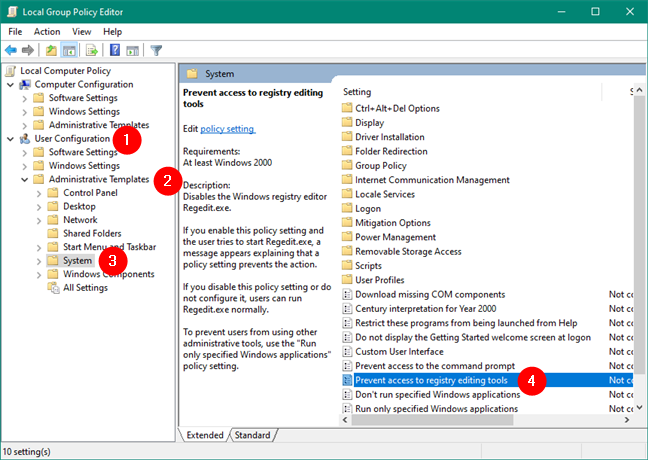The height and width of the screenshot is (460, 648).
Task: Expand the Windows Components tree node
Action: coord(39,274)
